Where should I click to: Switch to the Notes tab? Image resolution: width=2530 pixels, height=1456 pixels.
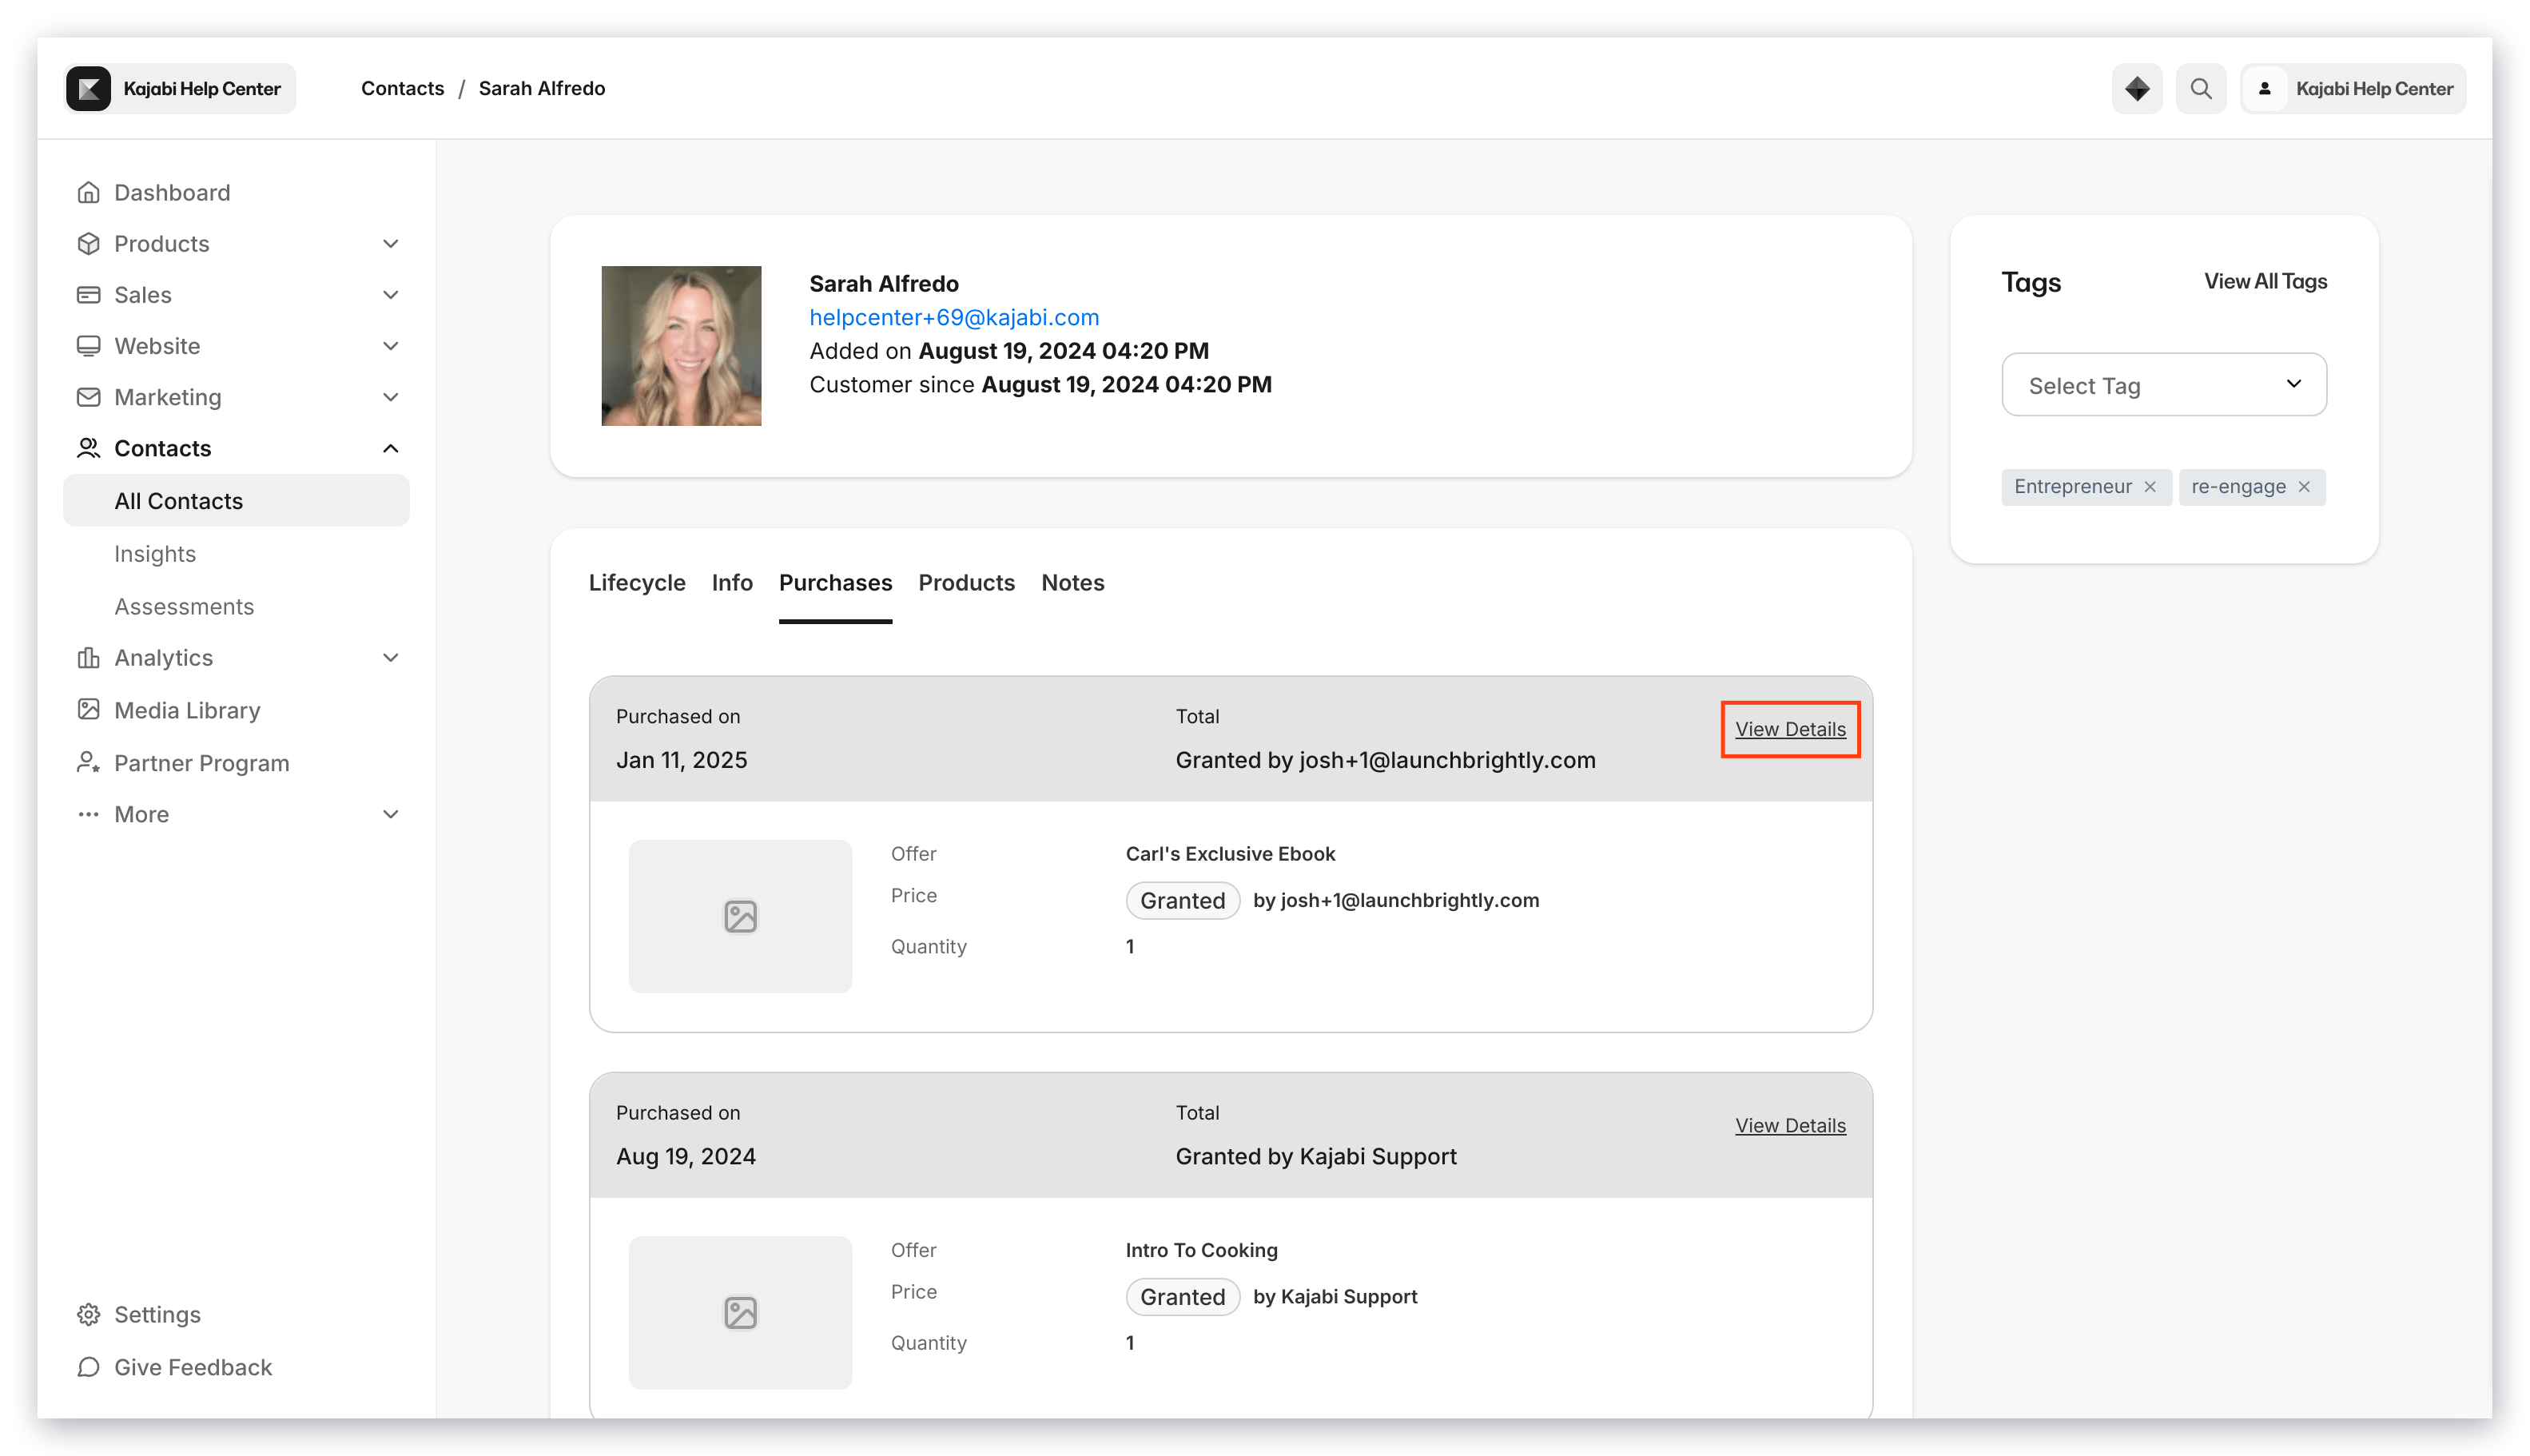point(1072,582)
